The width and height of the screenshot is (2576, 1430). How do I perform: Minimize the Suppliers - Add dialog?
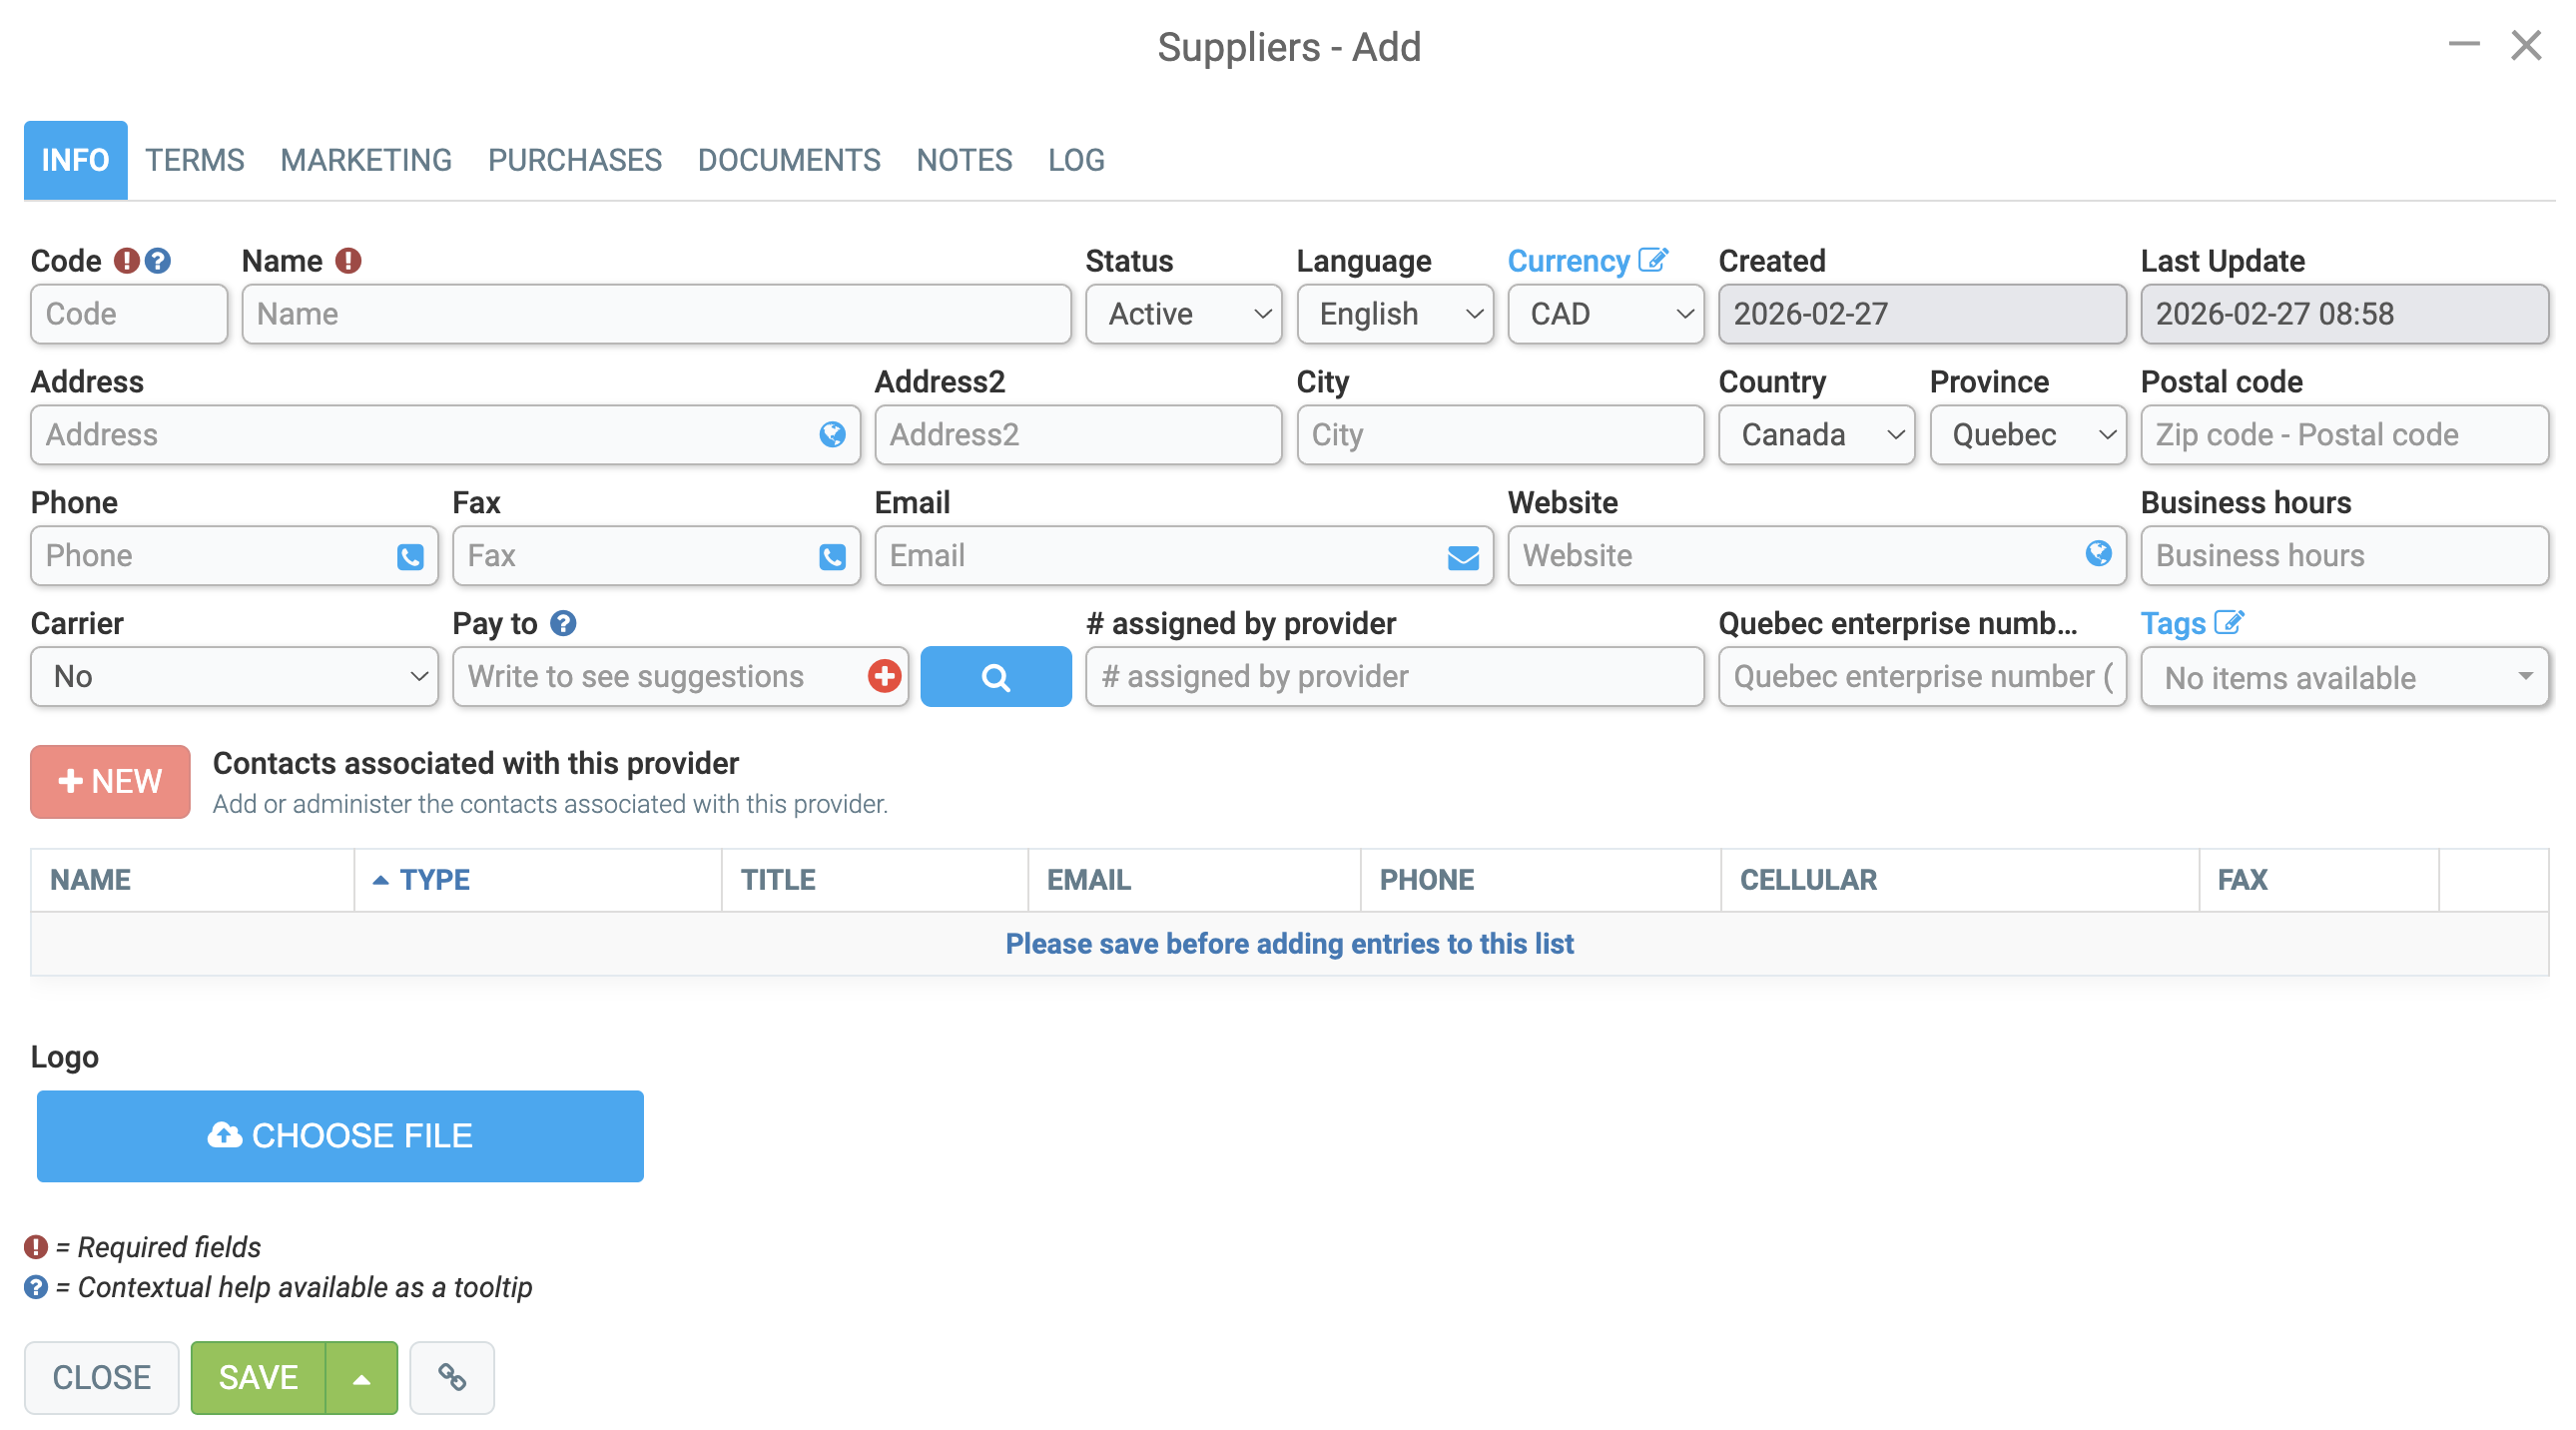[x=2464, y=45]
